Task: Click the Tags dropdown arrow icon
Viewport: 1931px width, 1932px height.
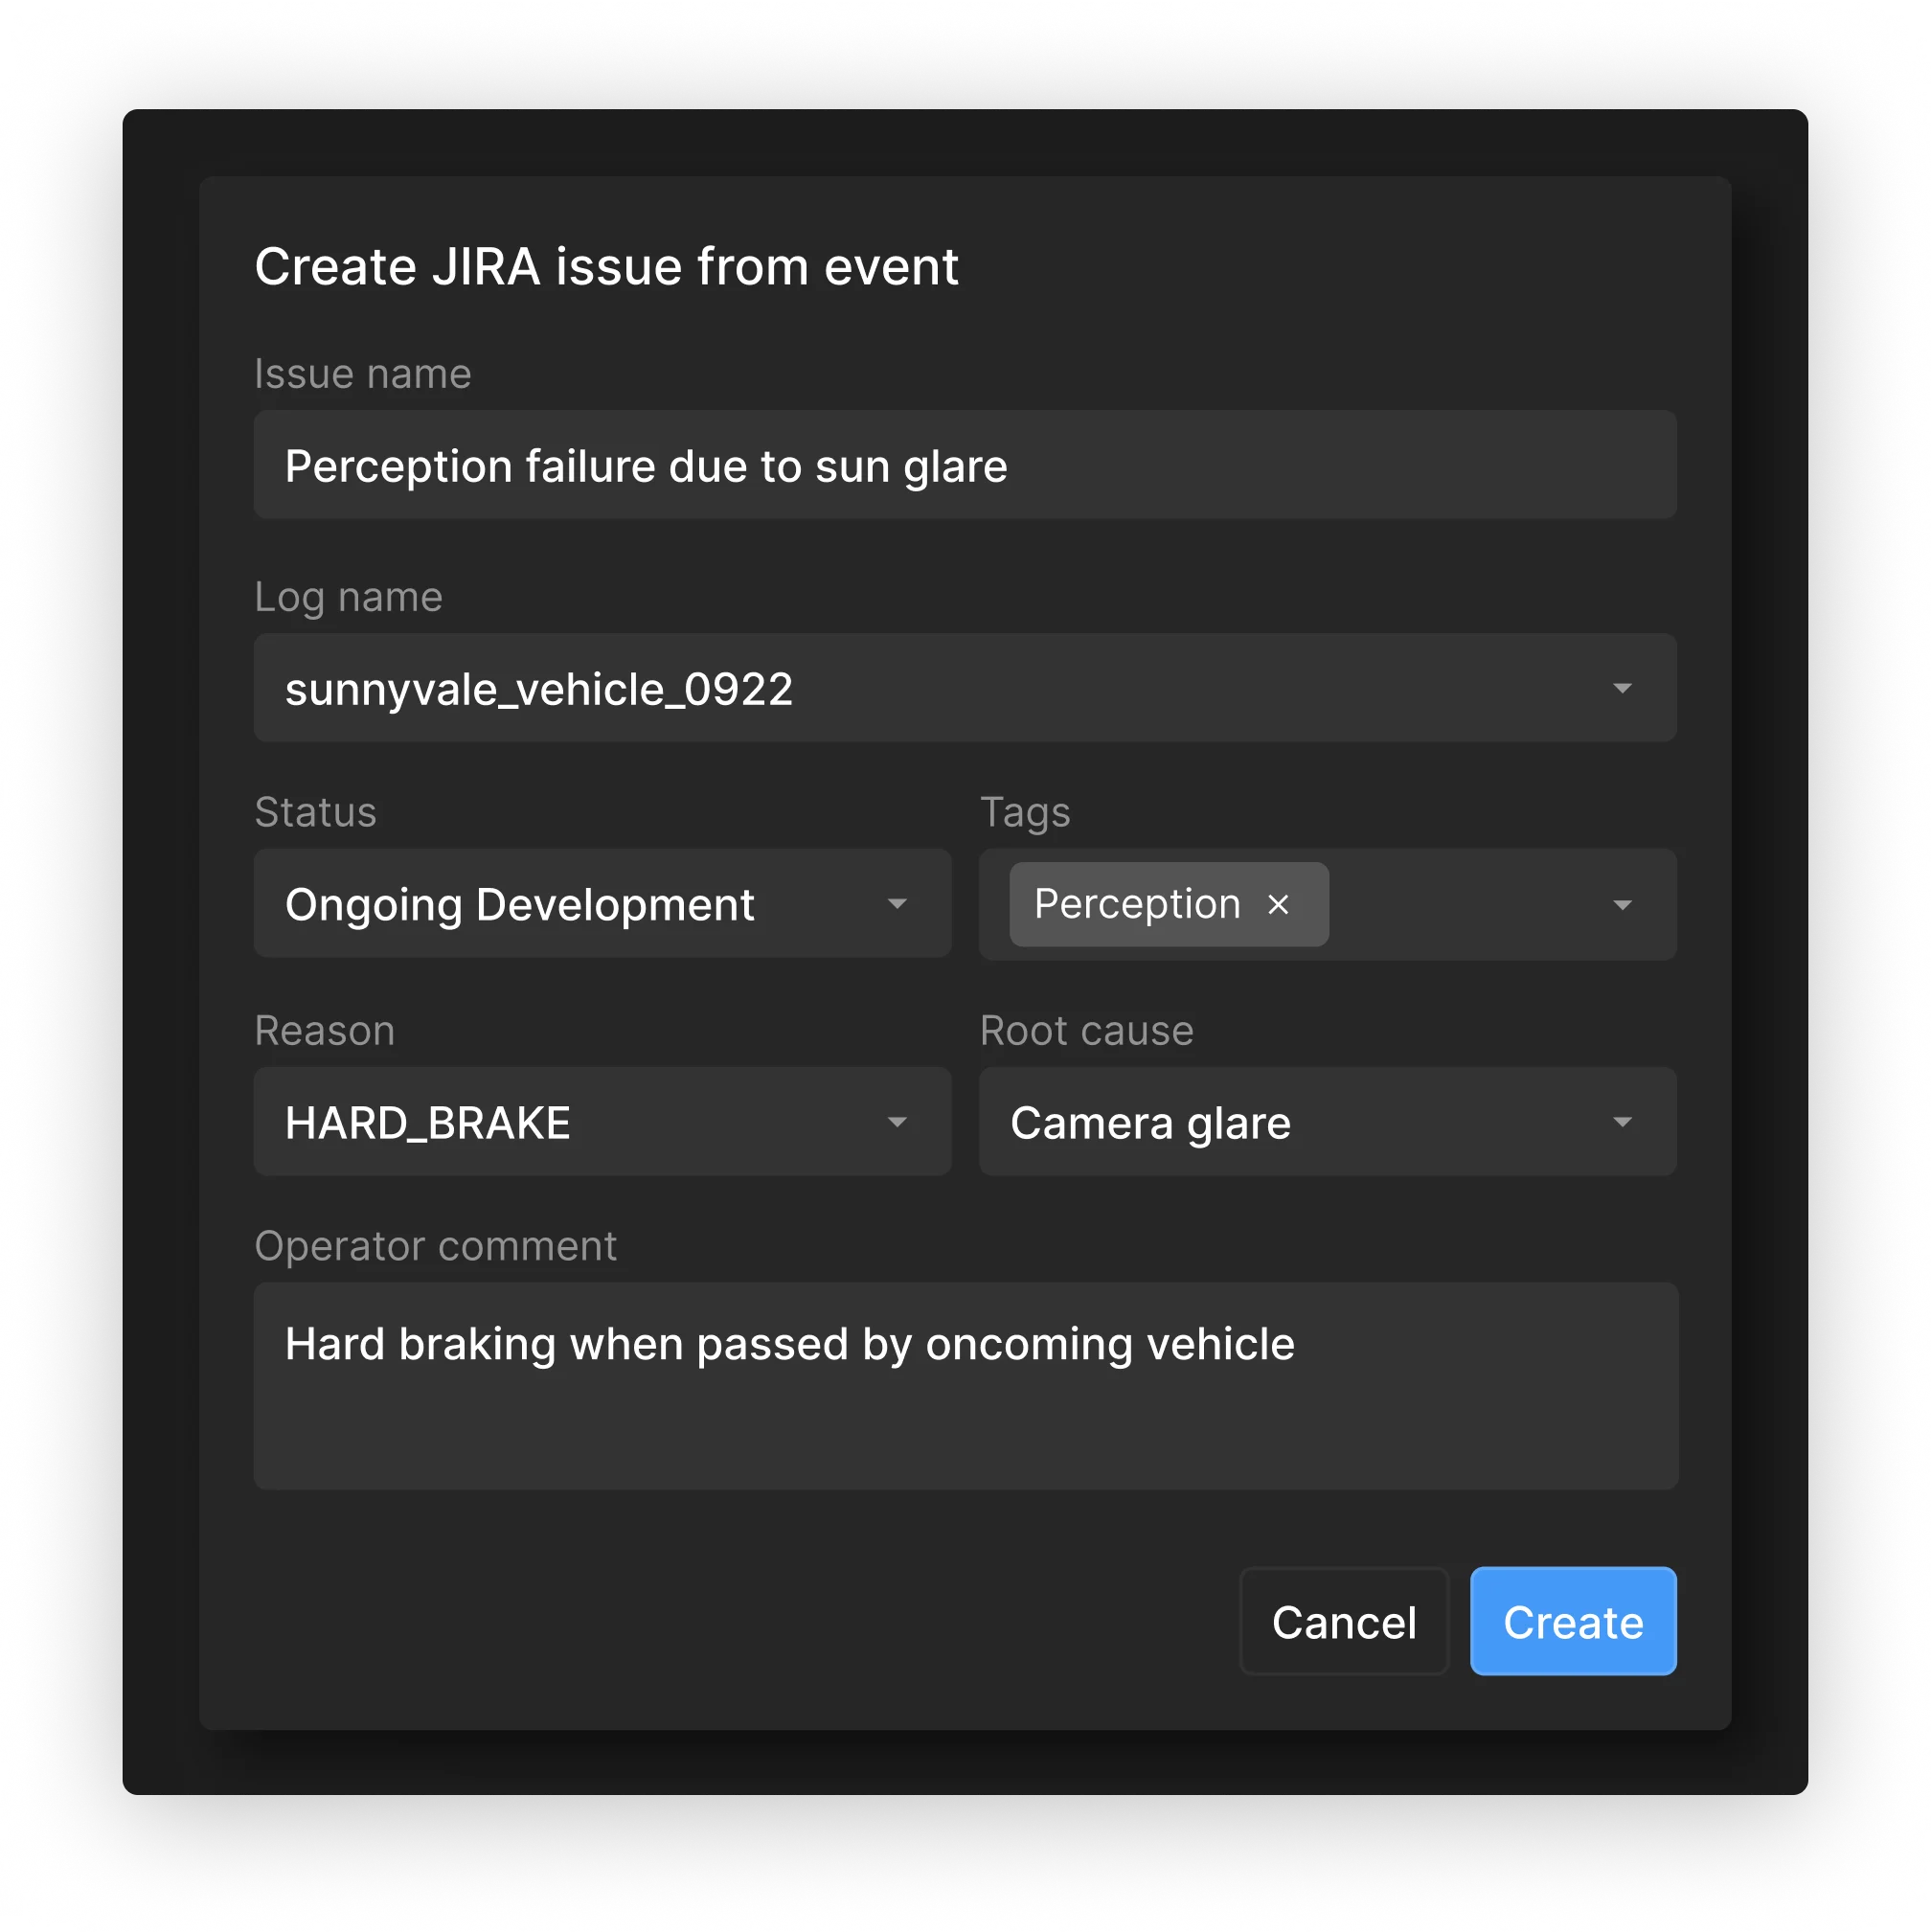Action: tap(1623, 904)
